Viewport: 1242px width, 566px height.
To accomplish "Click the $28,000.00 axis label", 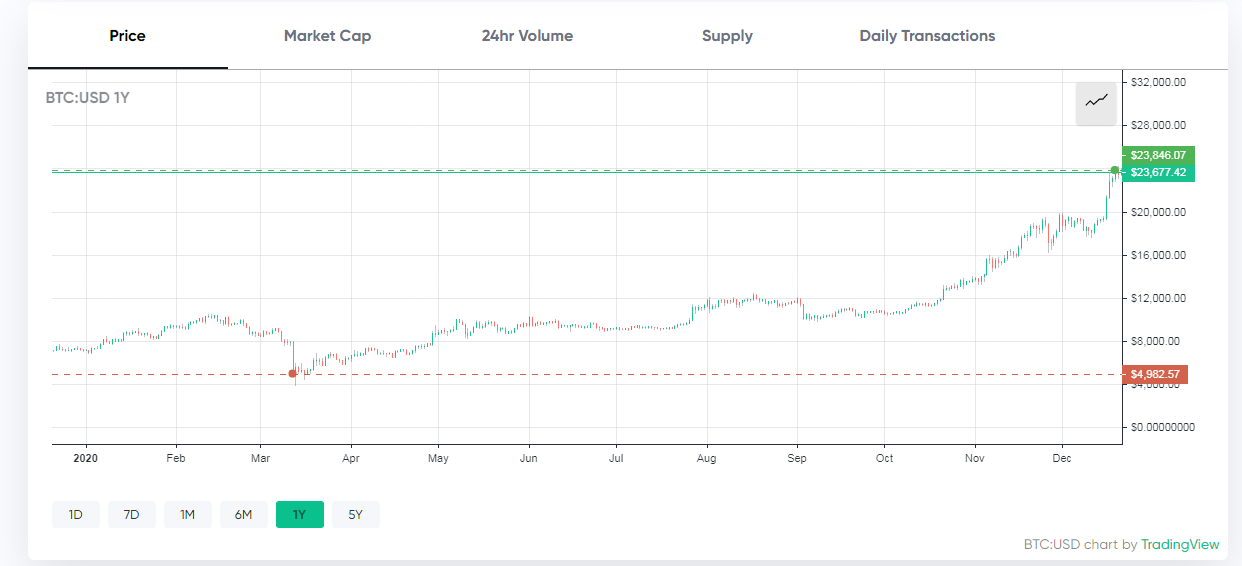I will point(1158,125).
